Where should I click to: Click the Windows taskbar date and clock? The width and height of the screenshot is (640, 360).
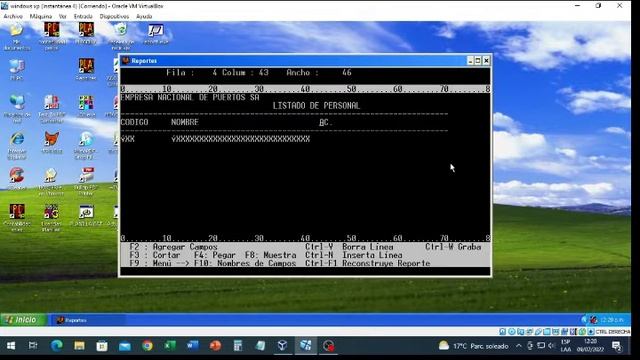[x=590, y=346]
